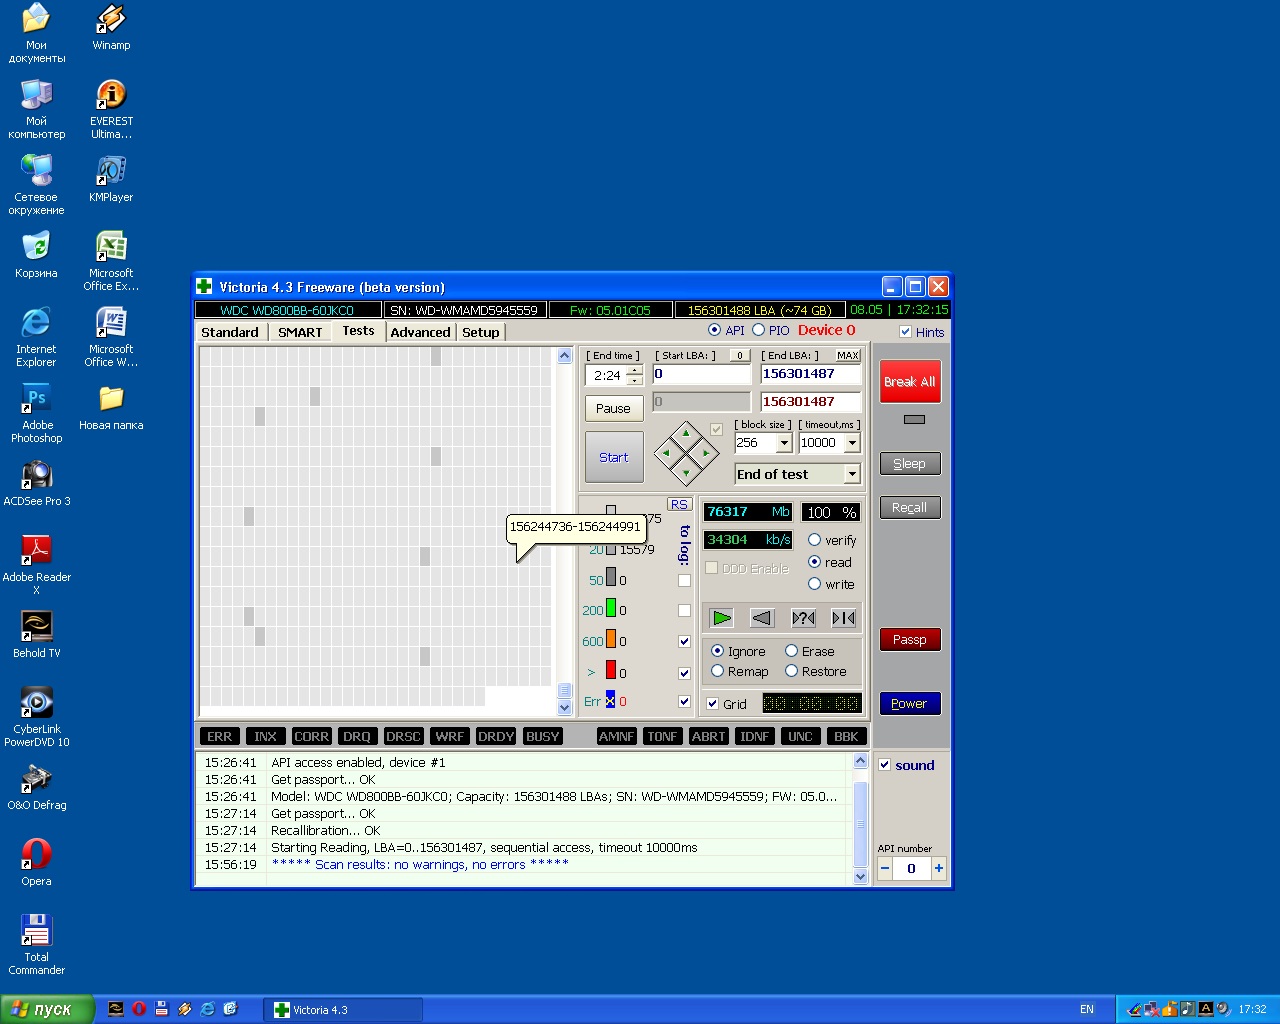This screenshot has width=1280, height=1024.
Task: Select the random access scan mode icon
Action: pyautogui.click(x=803, y=618)
